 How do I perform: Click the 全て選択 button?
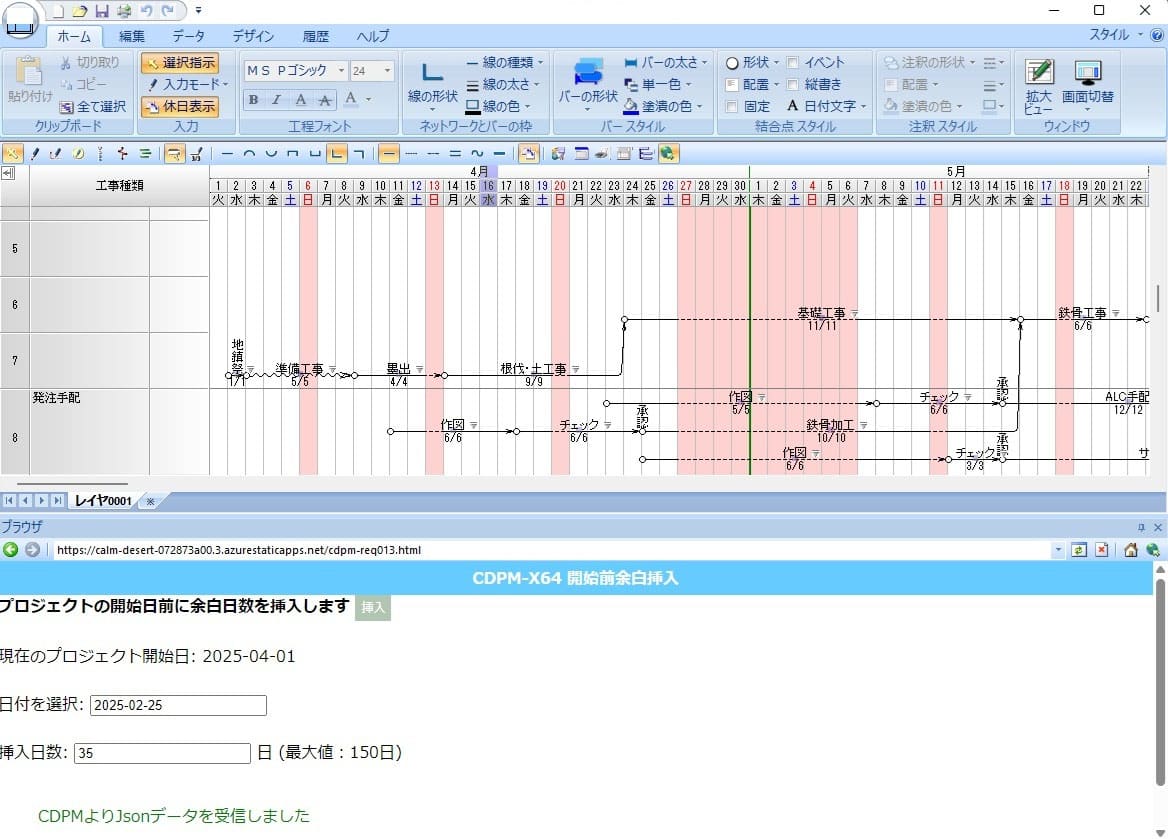[92, 107]
